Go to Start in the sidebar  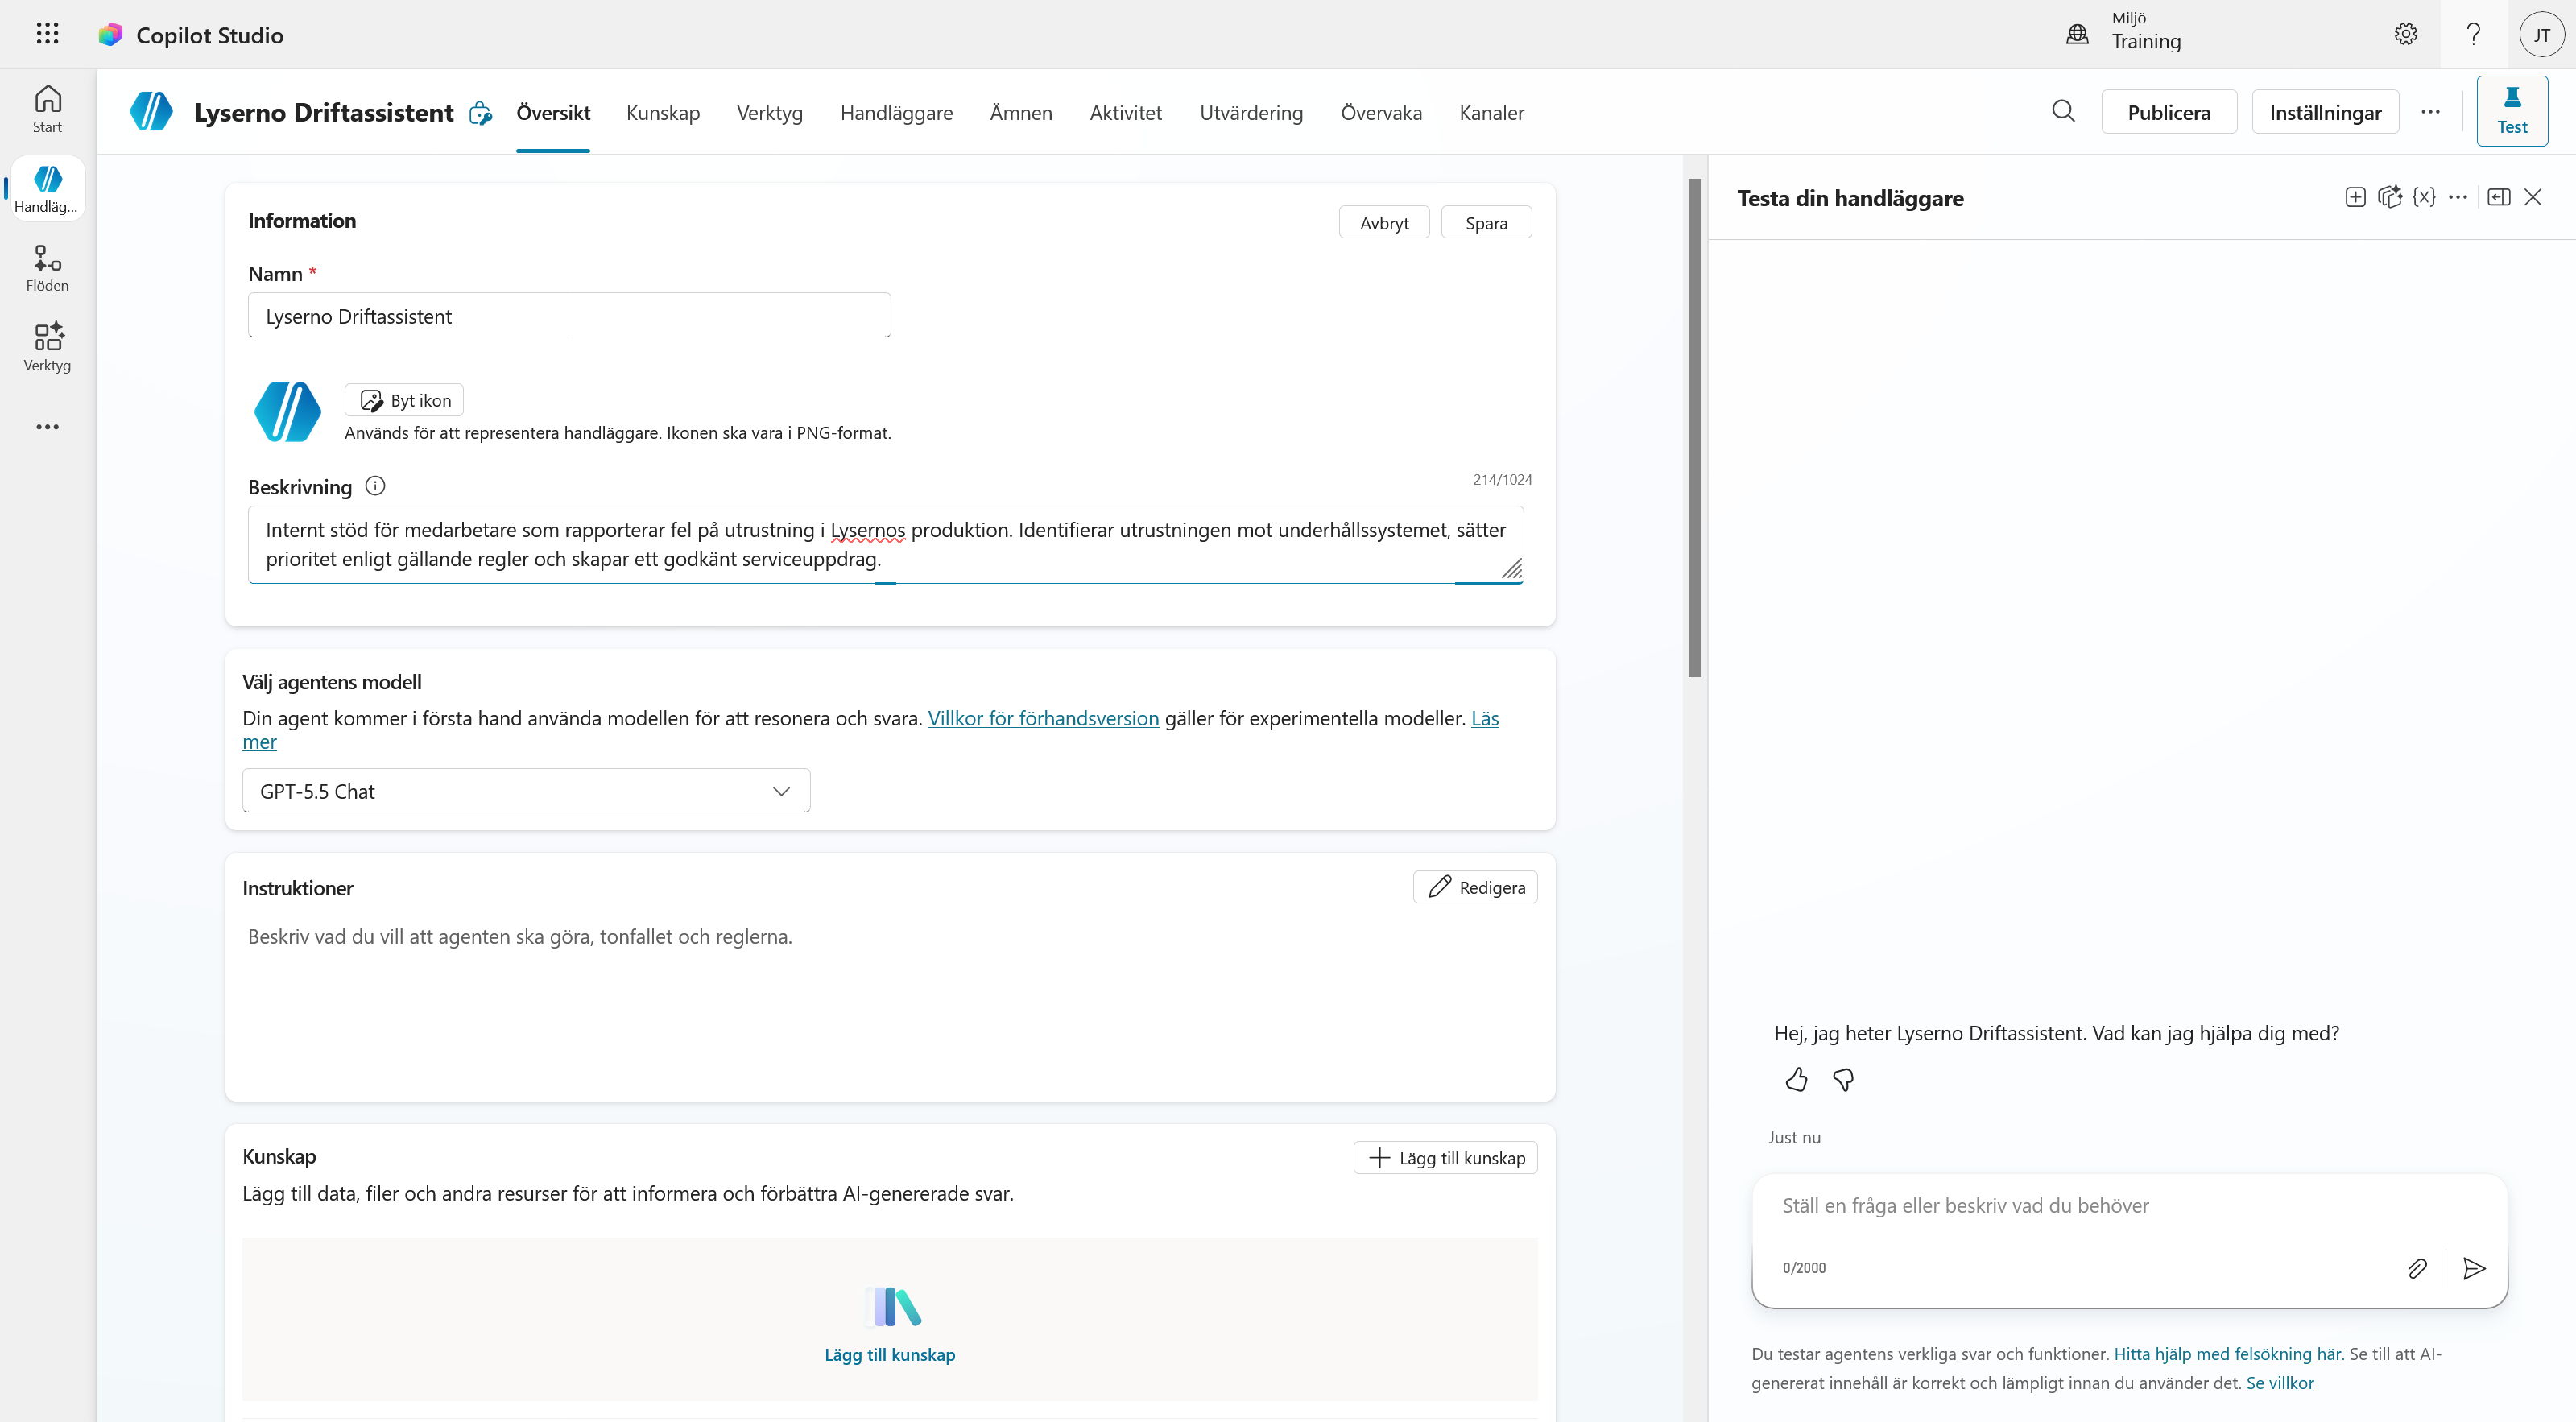pos(47,109)
